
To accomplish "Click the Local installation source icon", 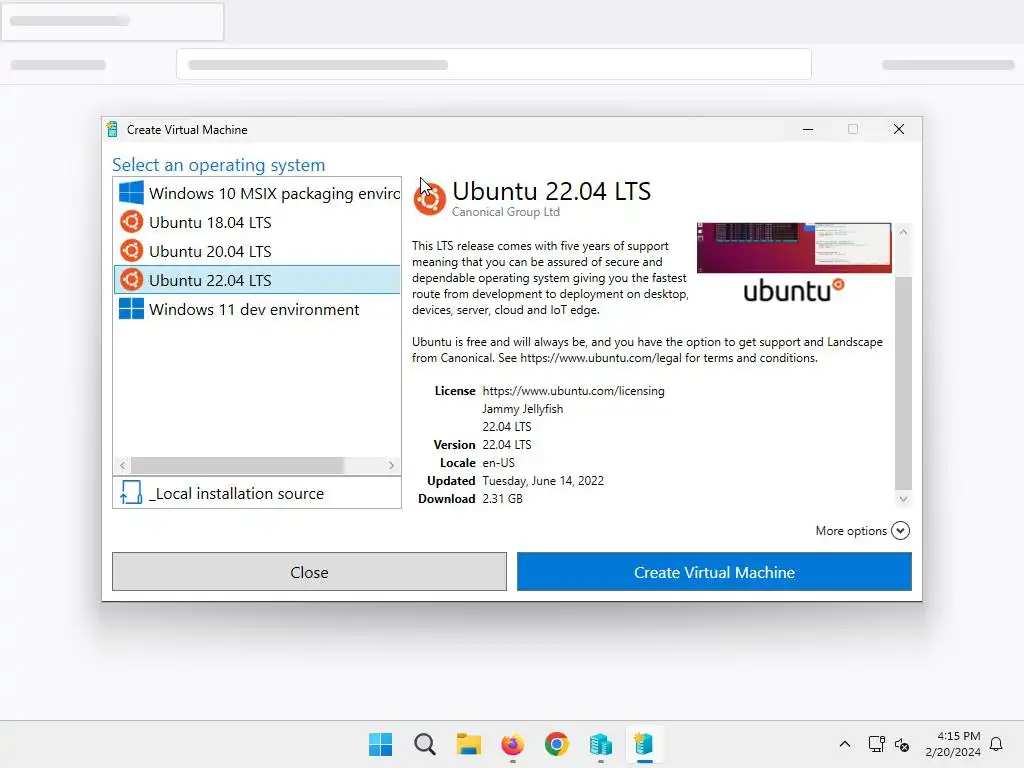I will (131, 492).
